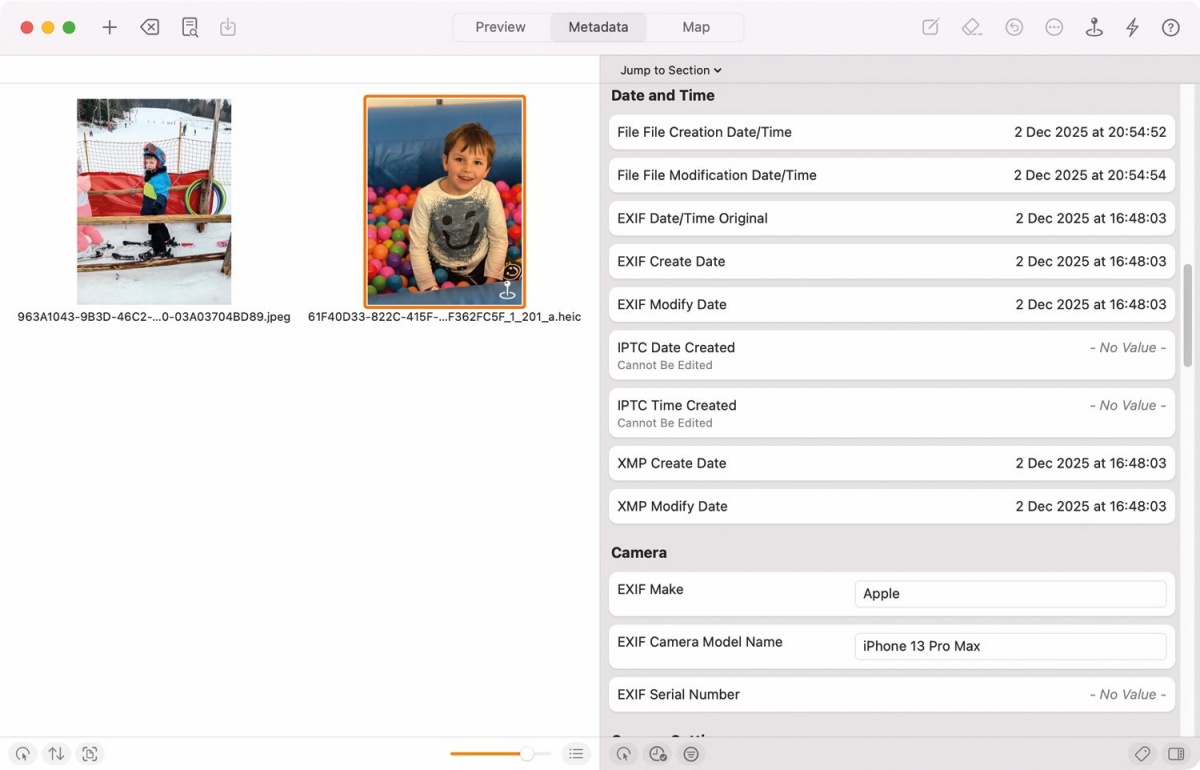
Task: Click the XMP Create Date row
Action: coord(892,463)
